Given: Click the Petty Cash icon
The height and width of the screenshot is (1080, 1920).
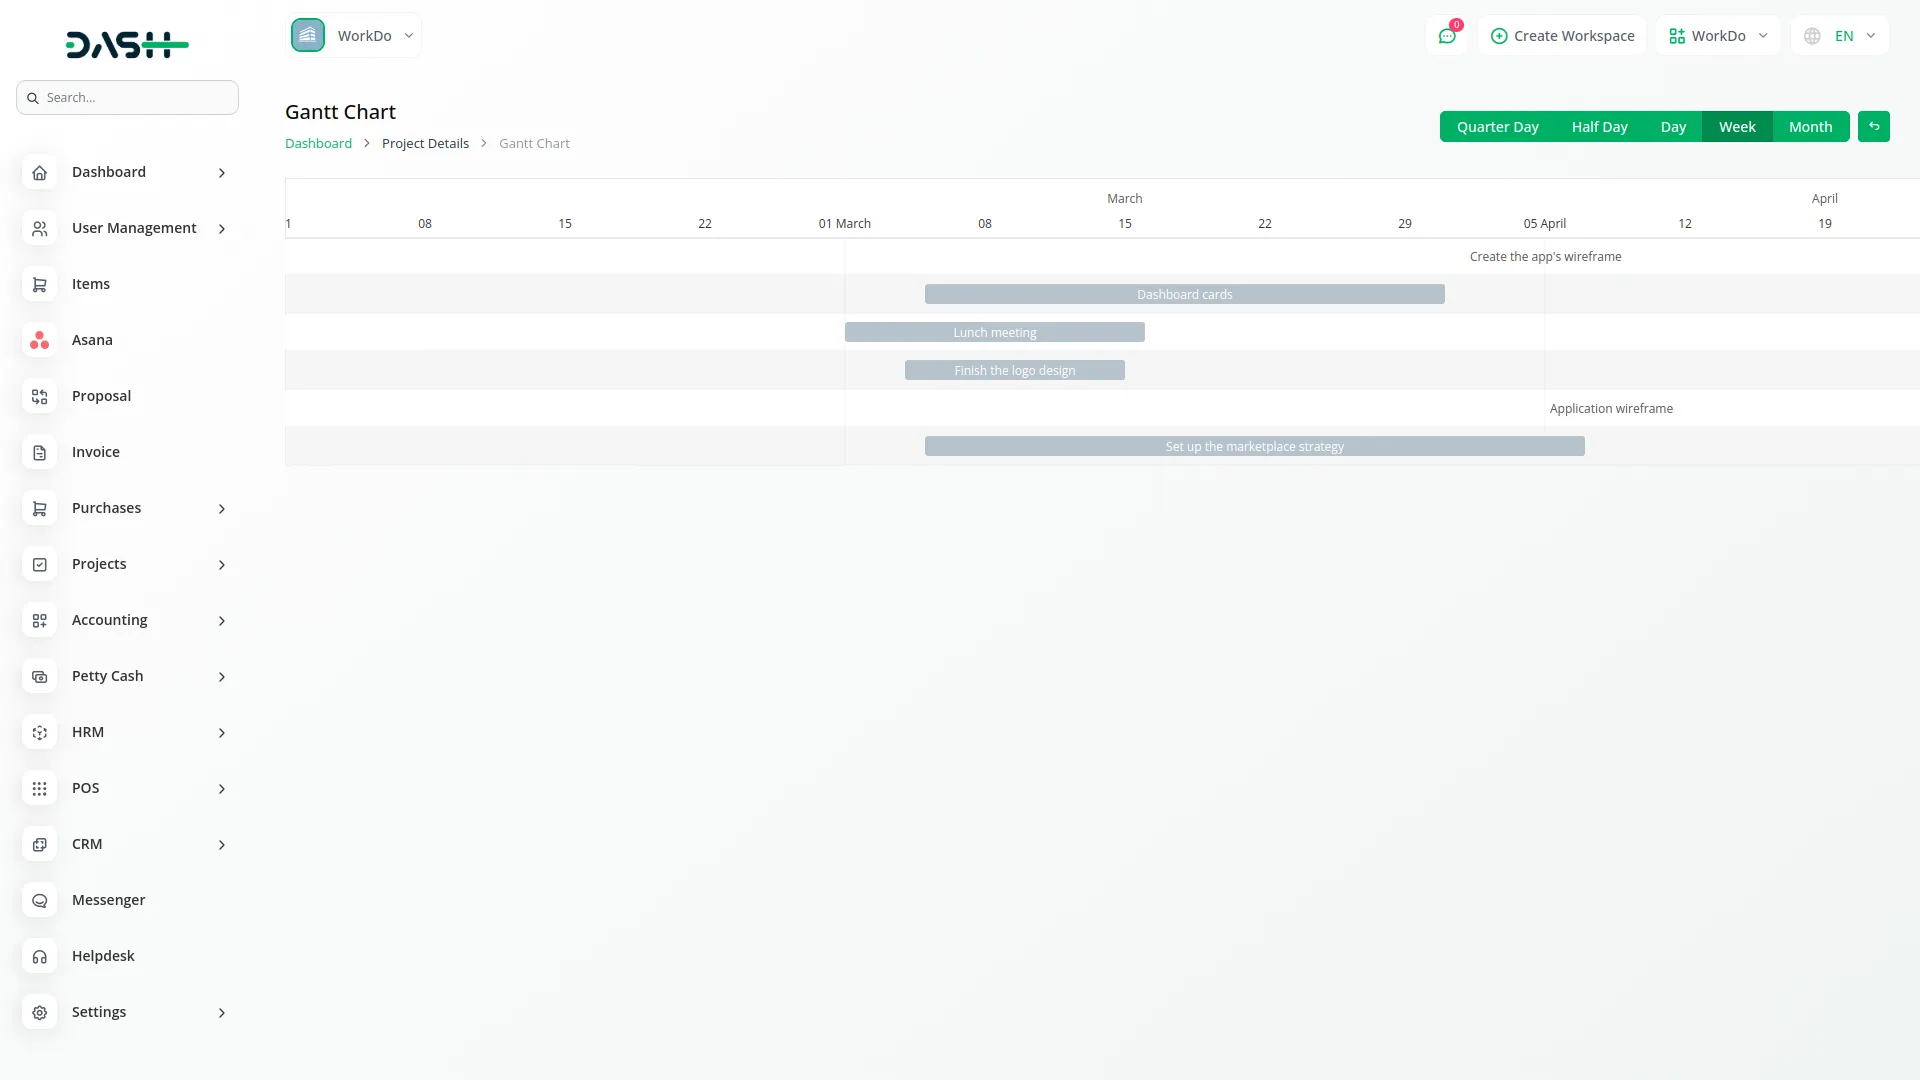Looking at the screenshot, I should 39,677.
